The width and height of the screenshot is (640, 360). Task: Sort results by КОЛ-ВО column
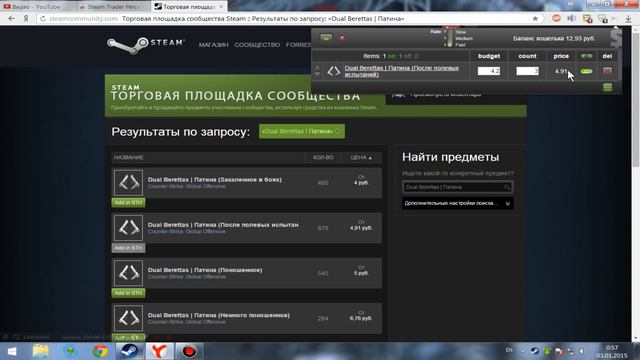(323, 158)
